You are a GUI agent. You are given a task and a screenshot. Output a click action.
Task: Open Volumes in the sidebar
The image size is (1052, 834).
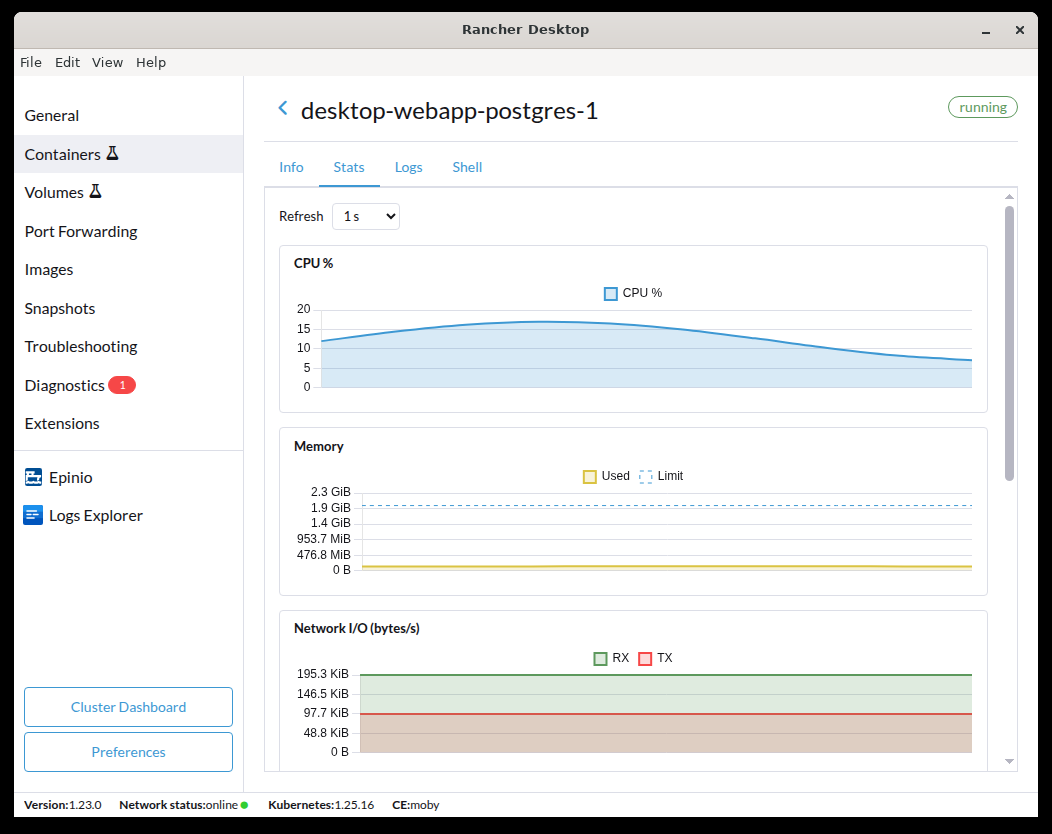pos(129,193)
